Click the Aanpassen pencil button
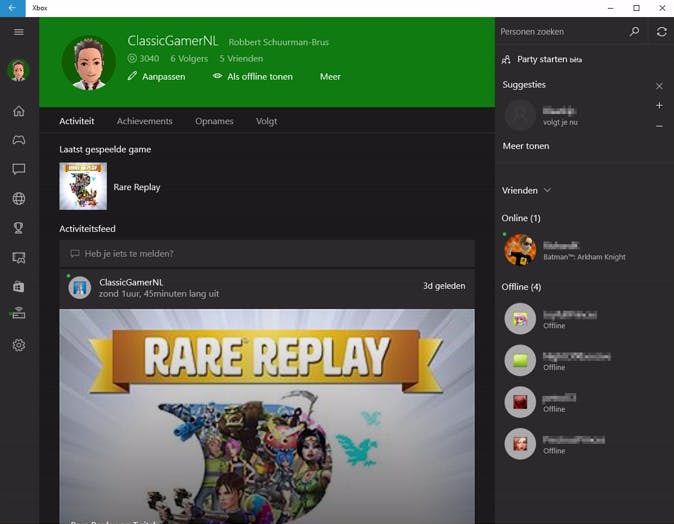 pos(156,77)
